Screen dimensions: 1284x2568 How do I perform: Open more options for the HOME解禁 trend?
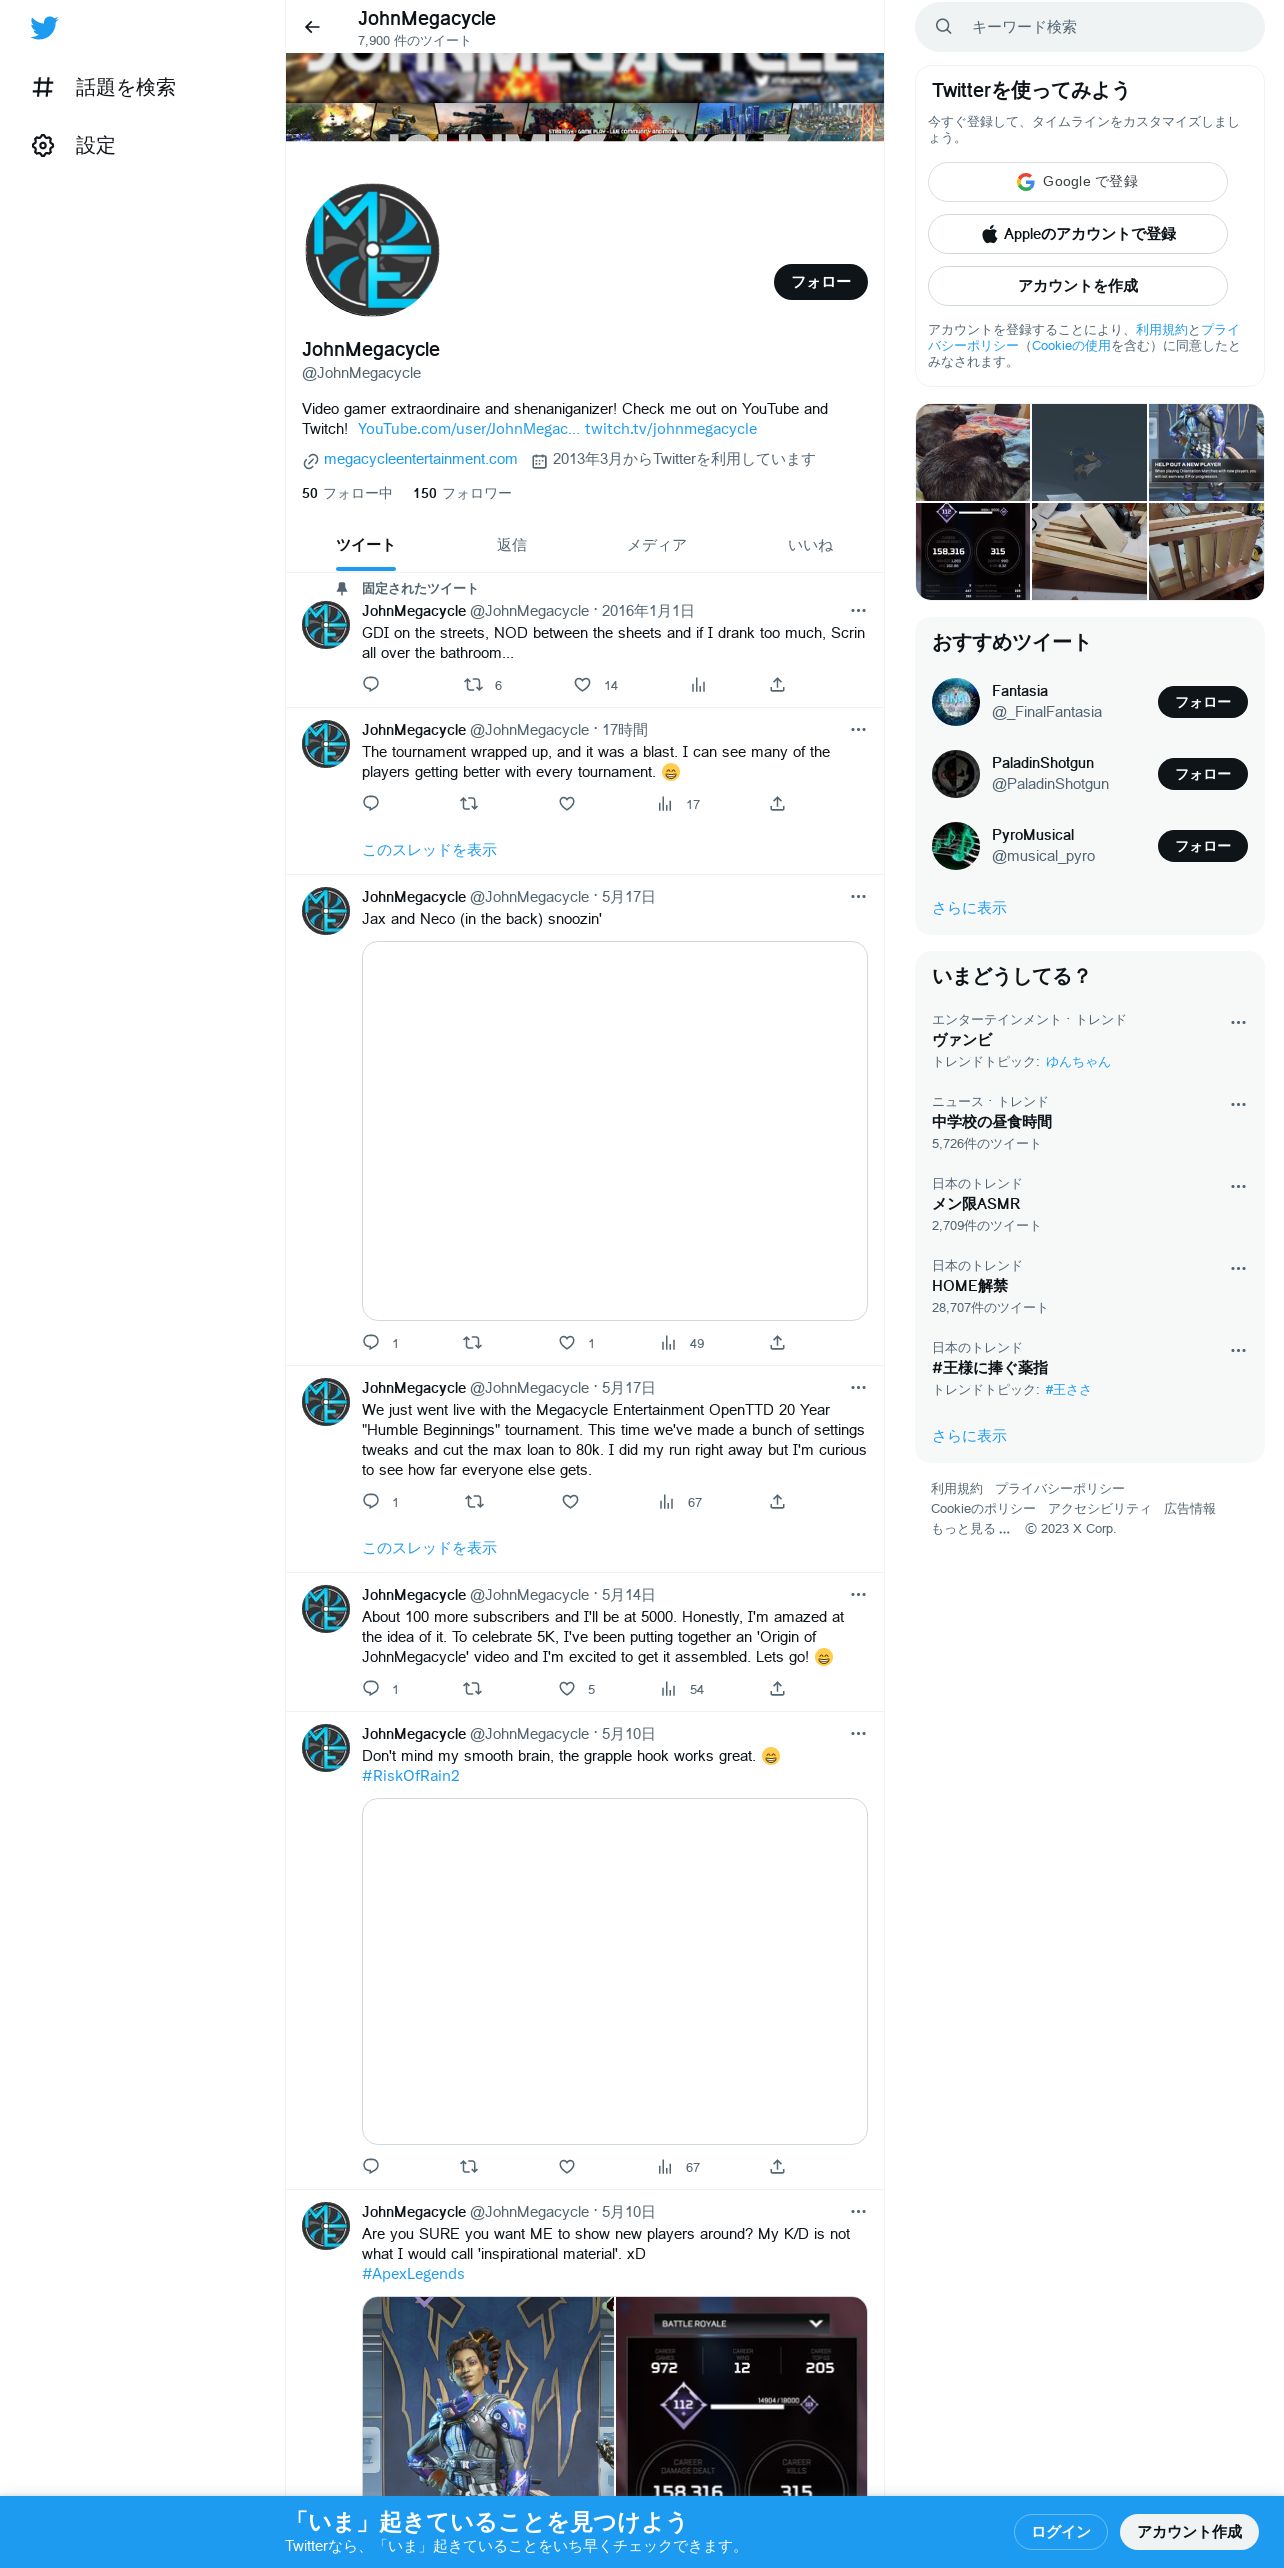tap(1238, 1269)
